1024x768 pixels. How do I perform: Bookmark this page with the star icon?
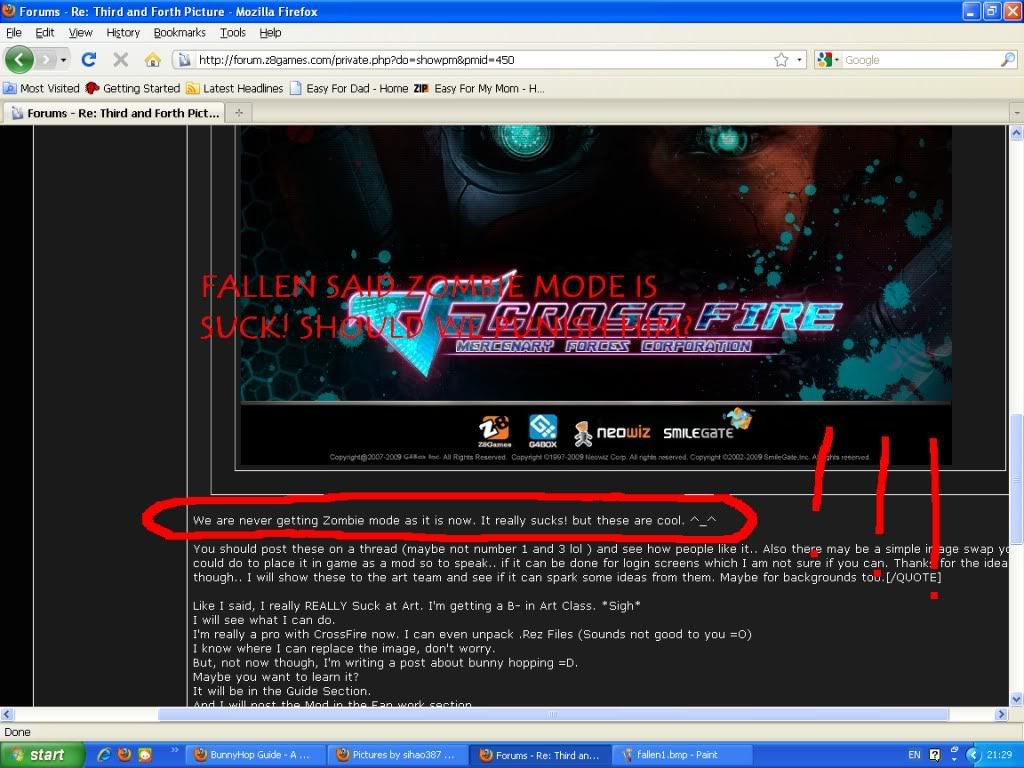tap(781, 60)
